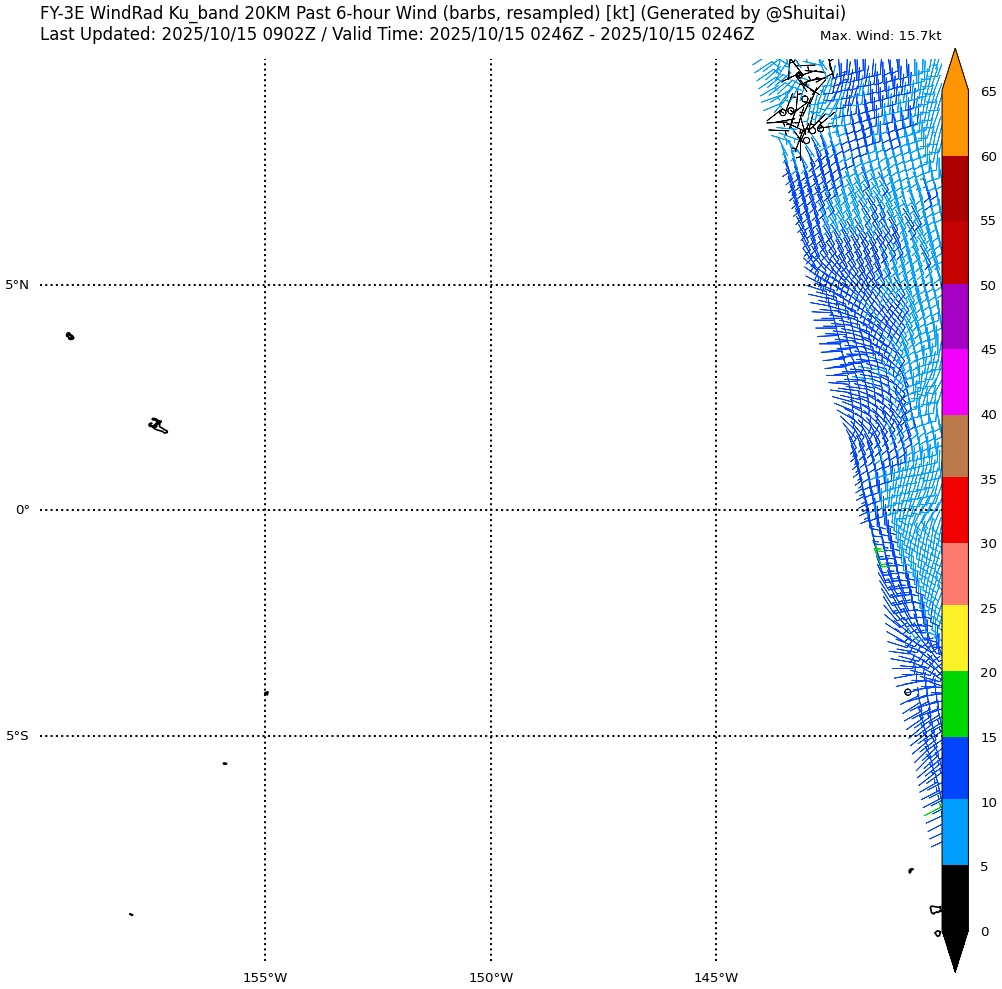
Task: Click the orange arrow atop the colorbar
Action: [955, 72]
